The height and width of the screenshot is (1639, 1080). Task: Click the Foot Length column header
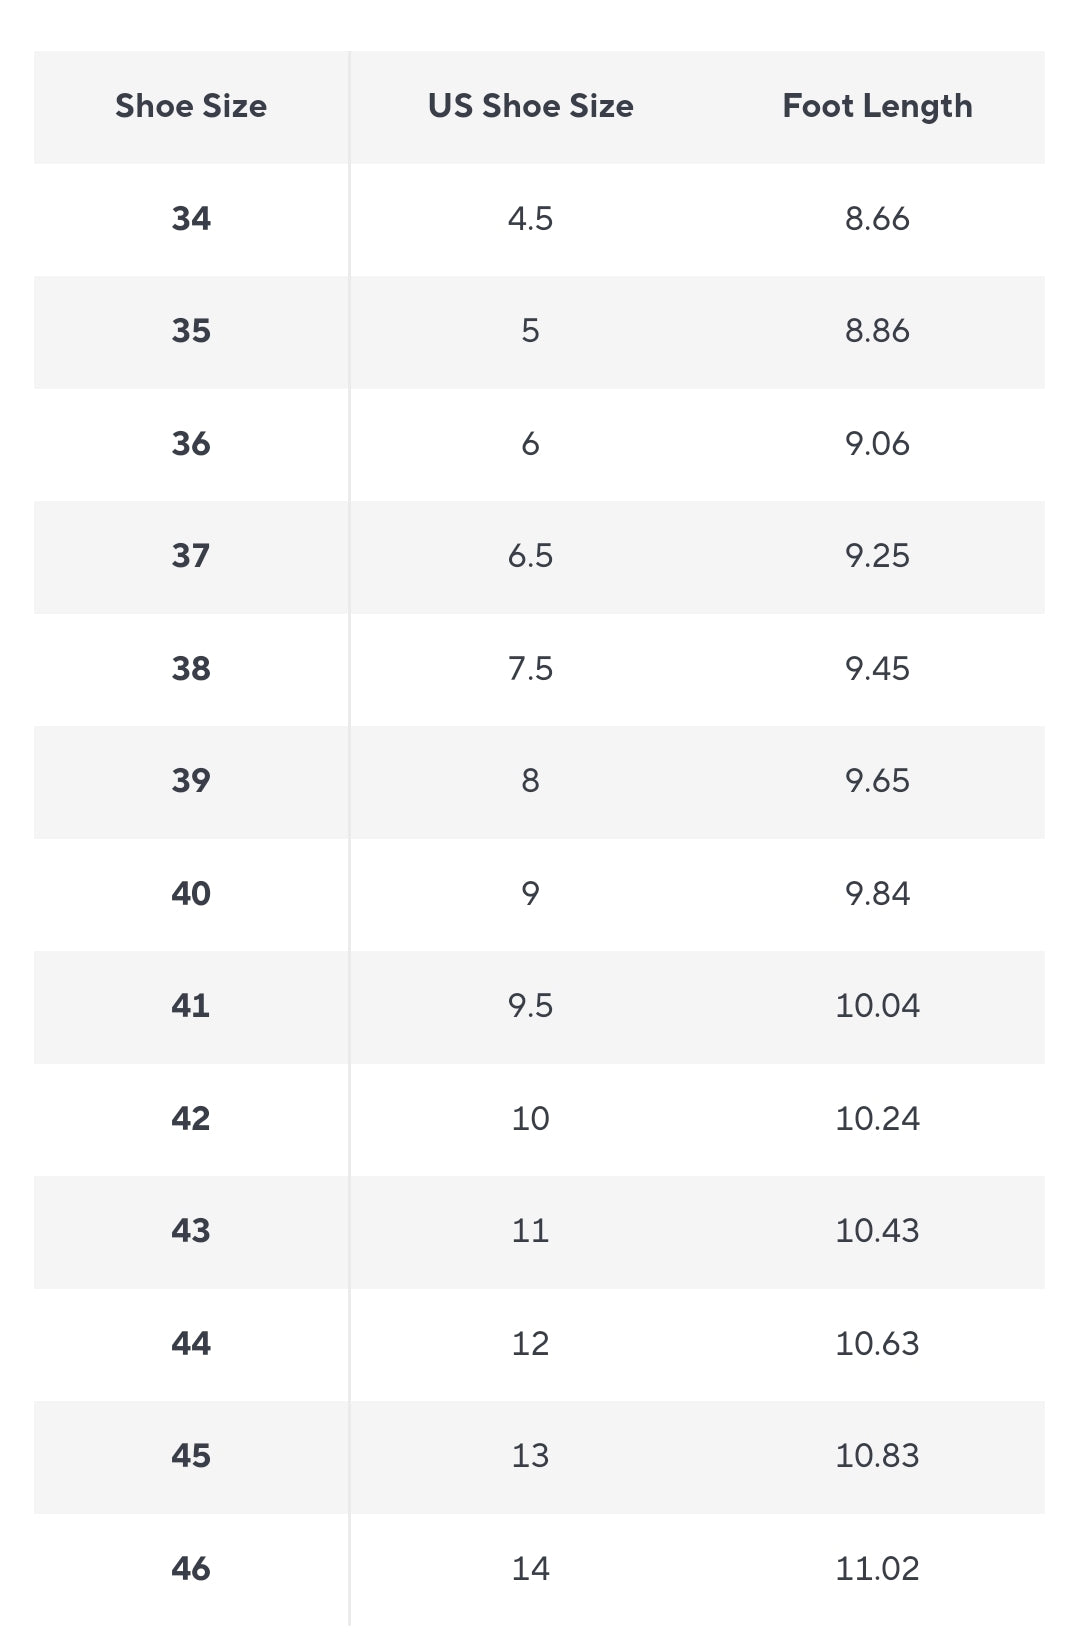pos(877,106)
